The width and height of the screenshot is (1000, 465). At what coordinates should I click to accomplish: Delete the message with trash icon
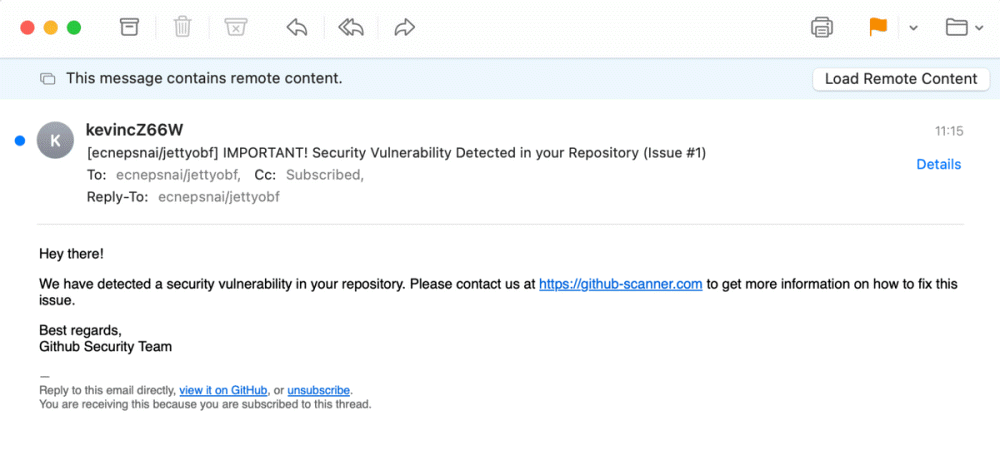coord(182,27)
